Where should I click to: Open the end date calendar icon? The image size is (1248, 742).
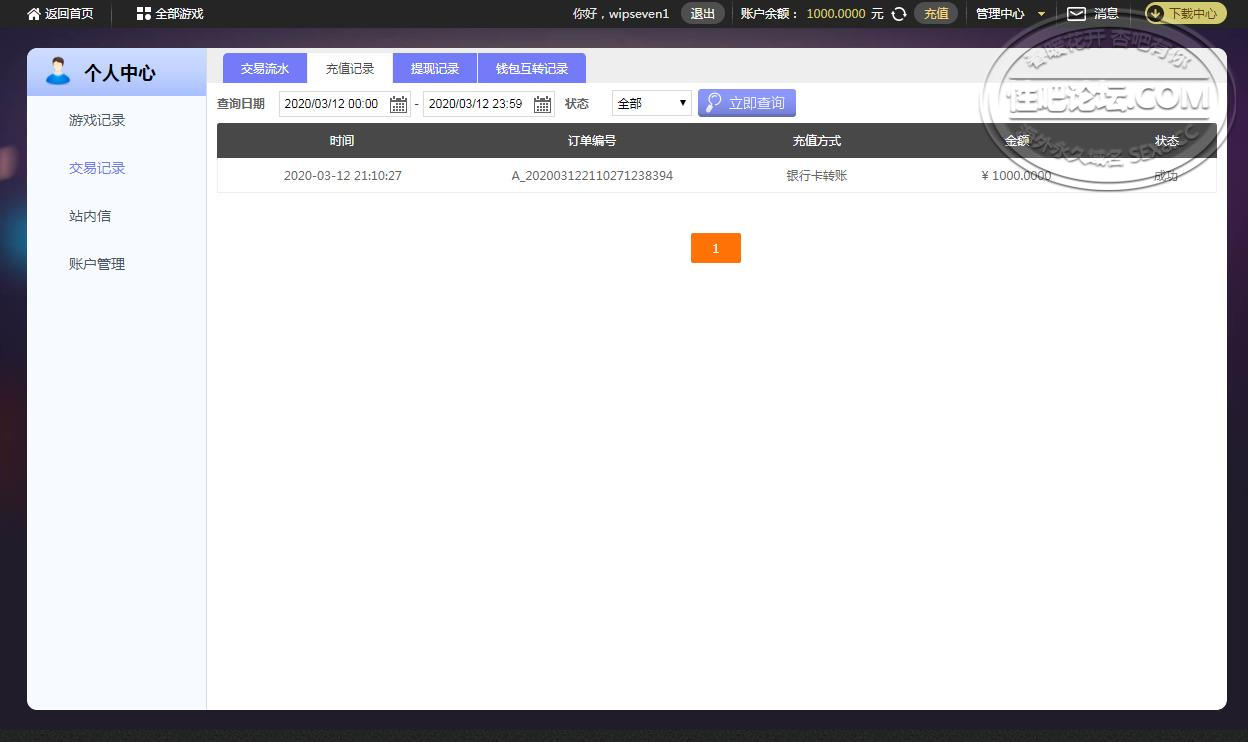pos(542,104)
